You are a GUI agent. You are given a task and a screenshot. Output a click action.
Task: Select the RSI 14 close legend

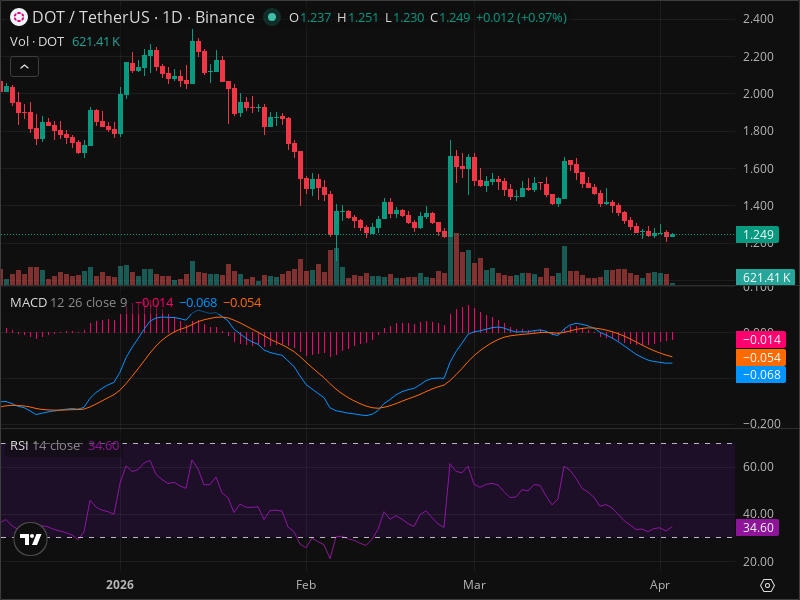pyautogui.click(x=45, y=446)
